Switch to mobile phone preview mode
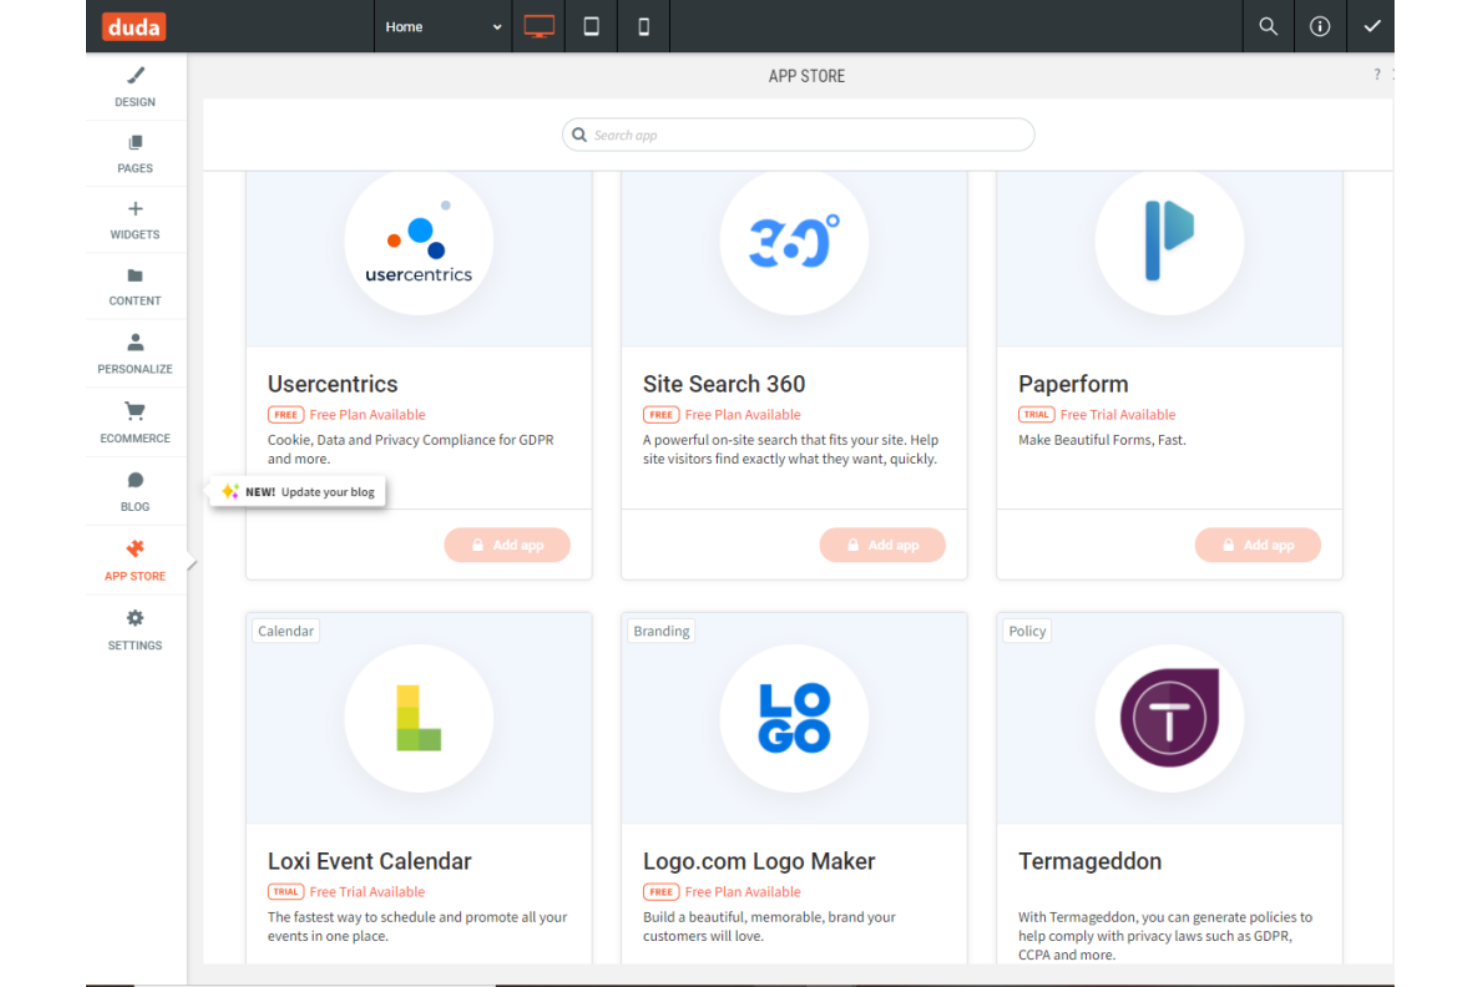Viewport: 1480px width, 987px height. (643, 26)
